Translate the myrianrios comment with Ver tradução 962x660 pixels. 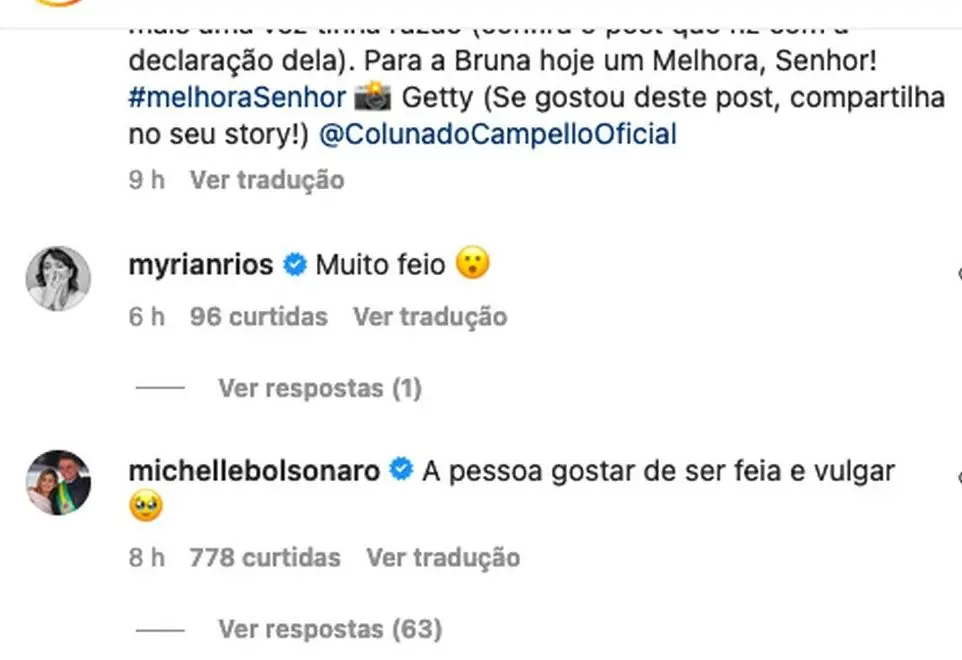tap(430, 317)
